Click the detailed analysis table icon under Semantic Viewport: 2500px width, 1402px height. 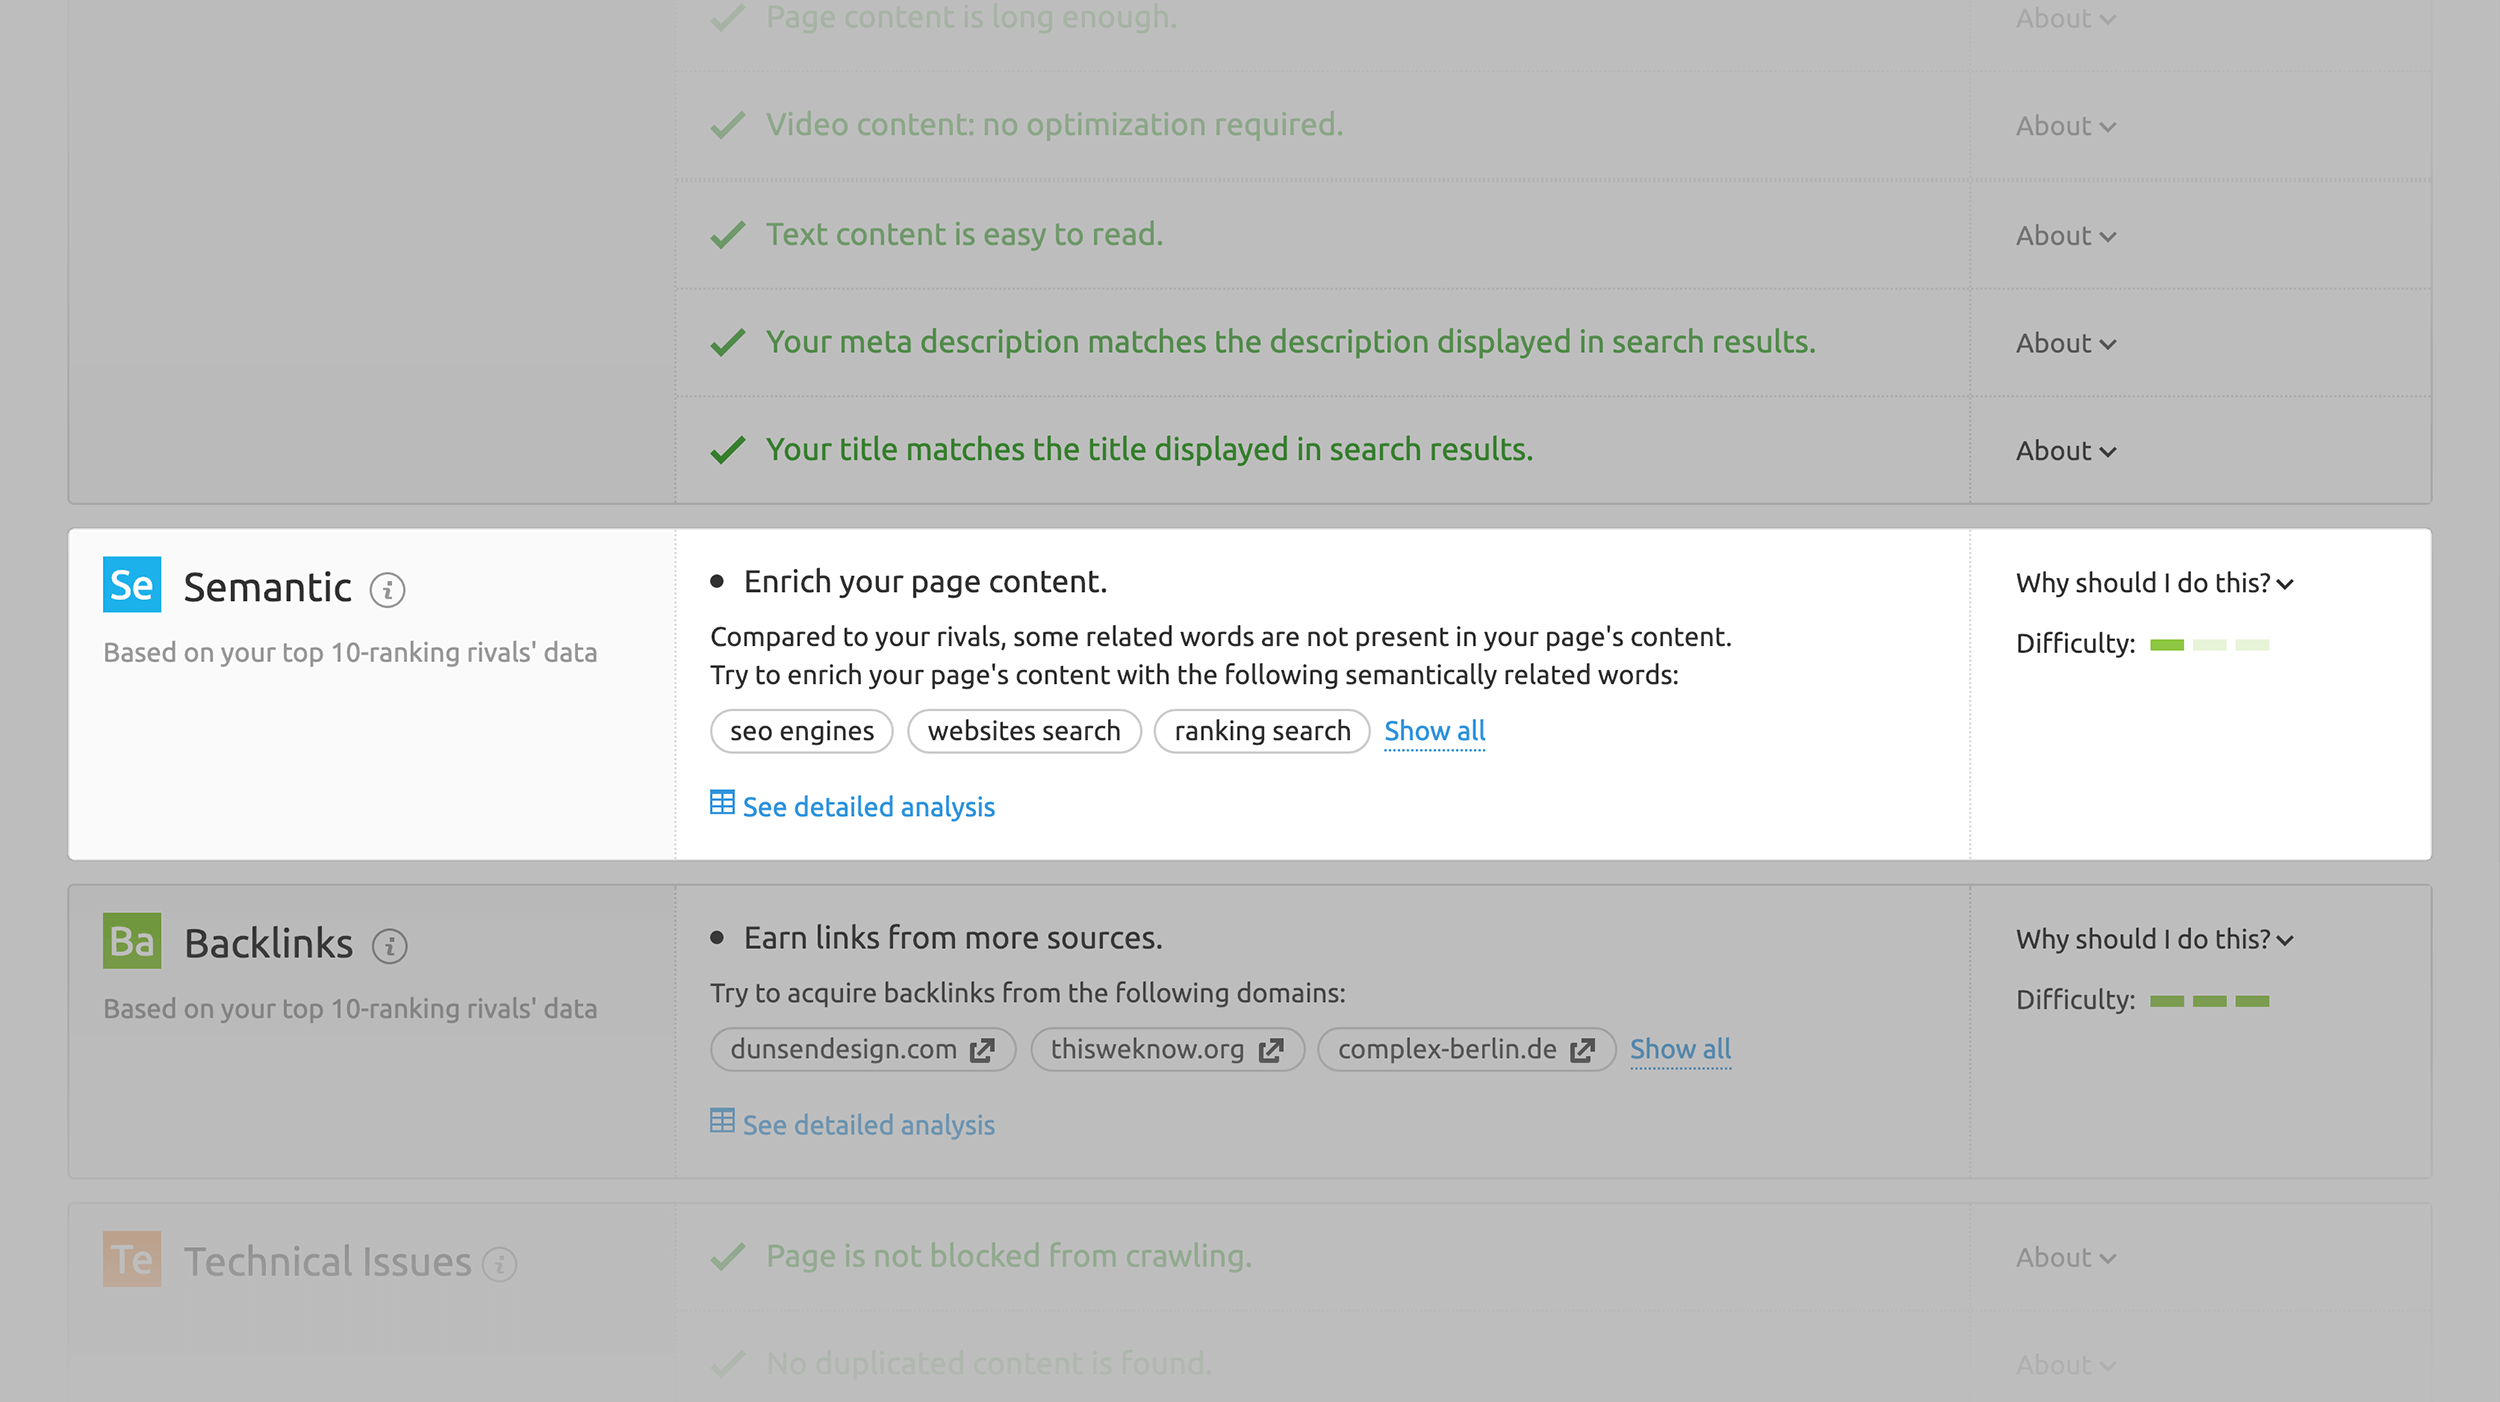(721, 803)
